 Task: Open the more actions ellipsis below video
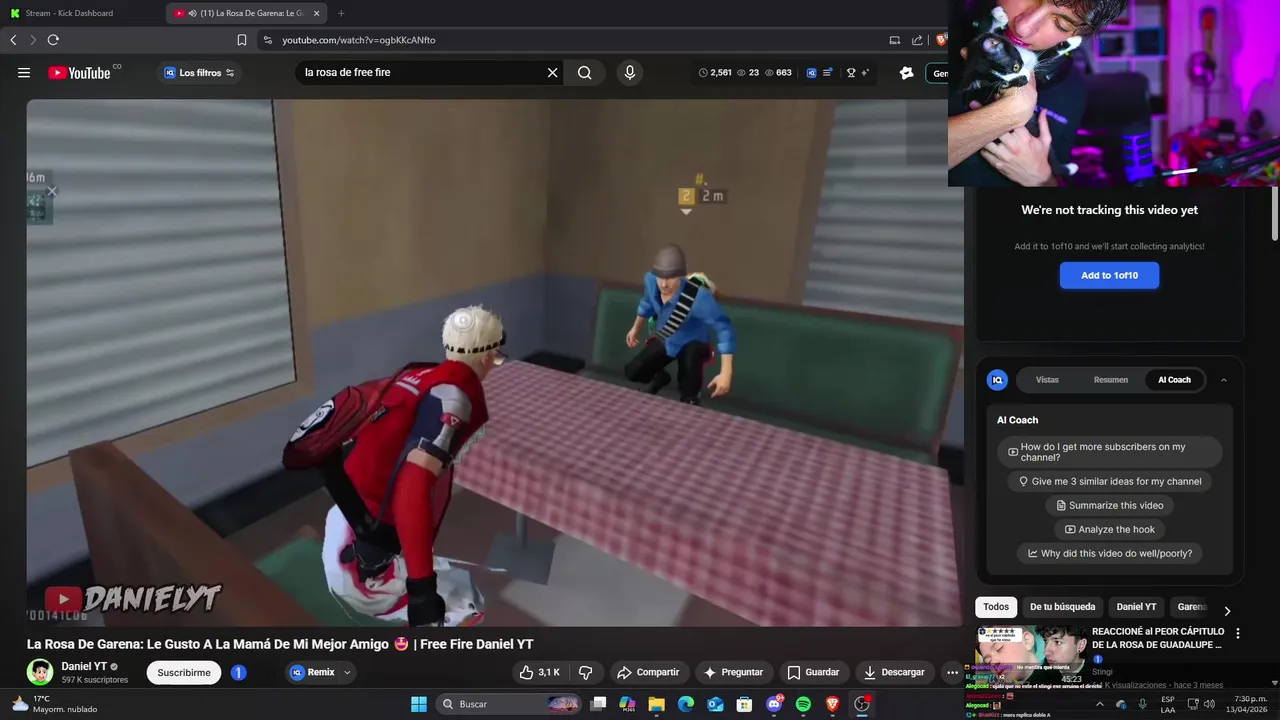(x=952, y=672)
